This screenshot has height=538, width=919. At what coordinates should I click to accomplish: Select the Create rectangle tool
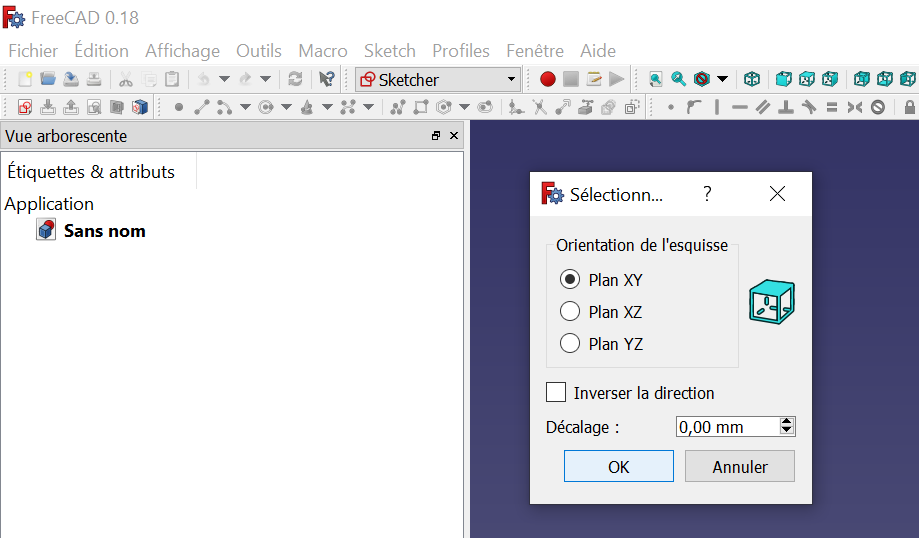(421, 107)
